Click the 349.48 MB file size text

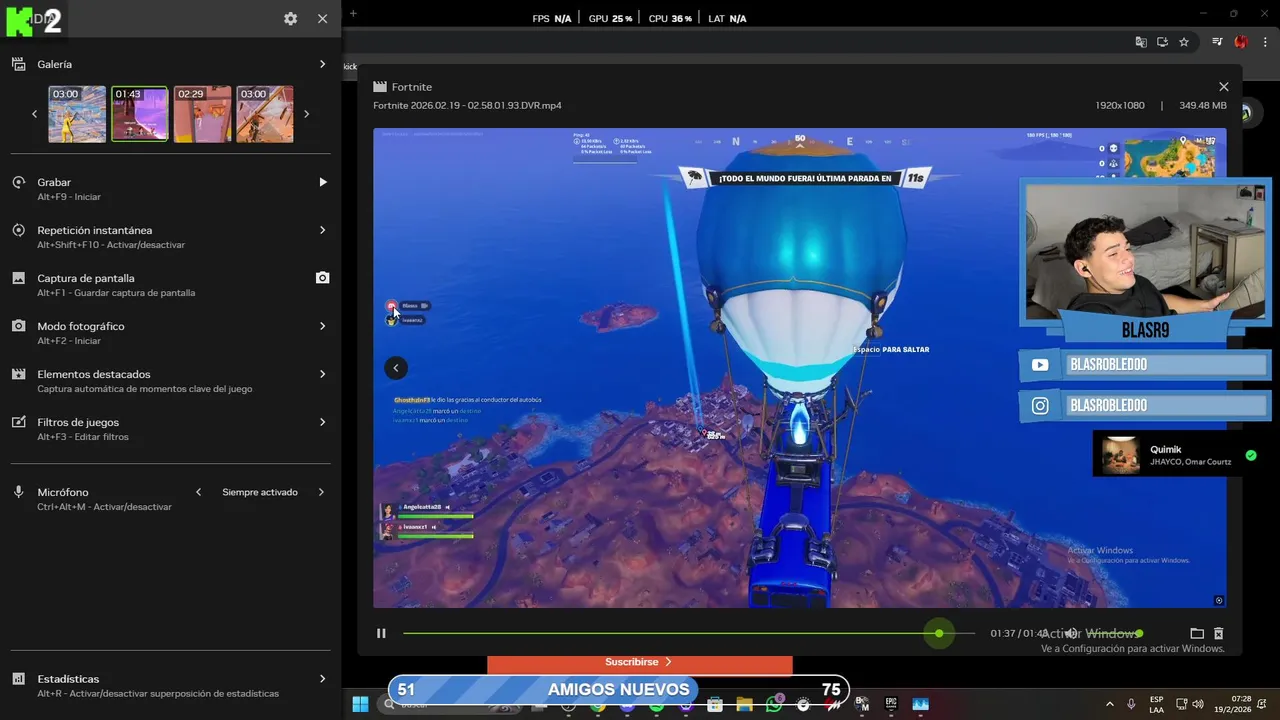coord(1203,105)
